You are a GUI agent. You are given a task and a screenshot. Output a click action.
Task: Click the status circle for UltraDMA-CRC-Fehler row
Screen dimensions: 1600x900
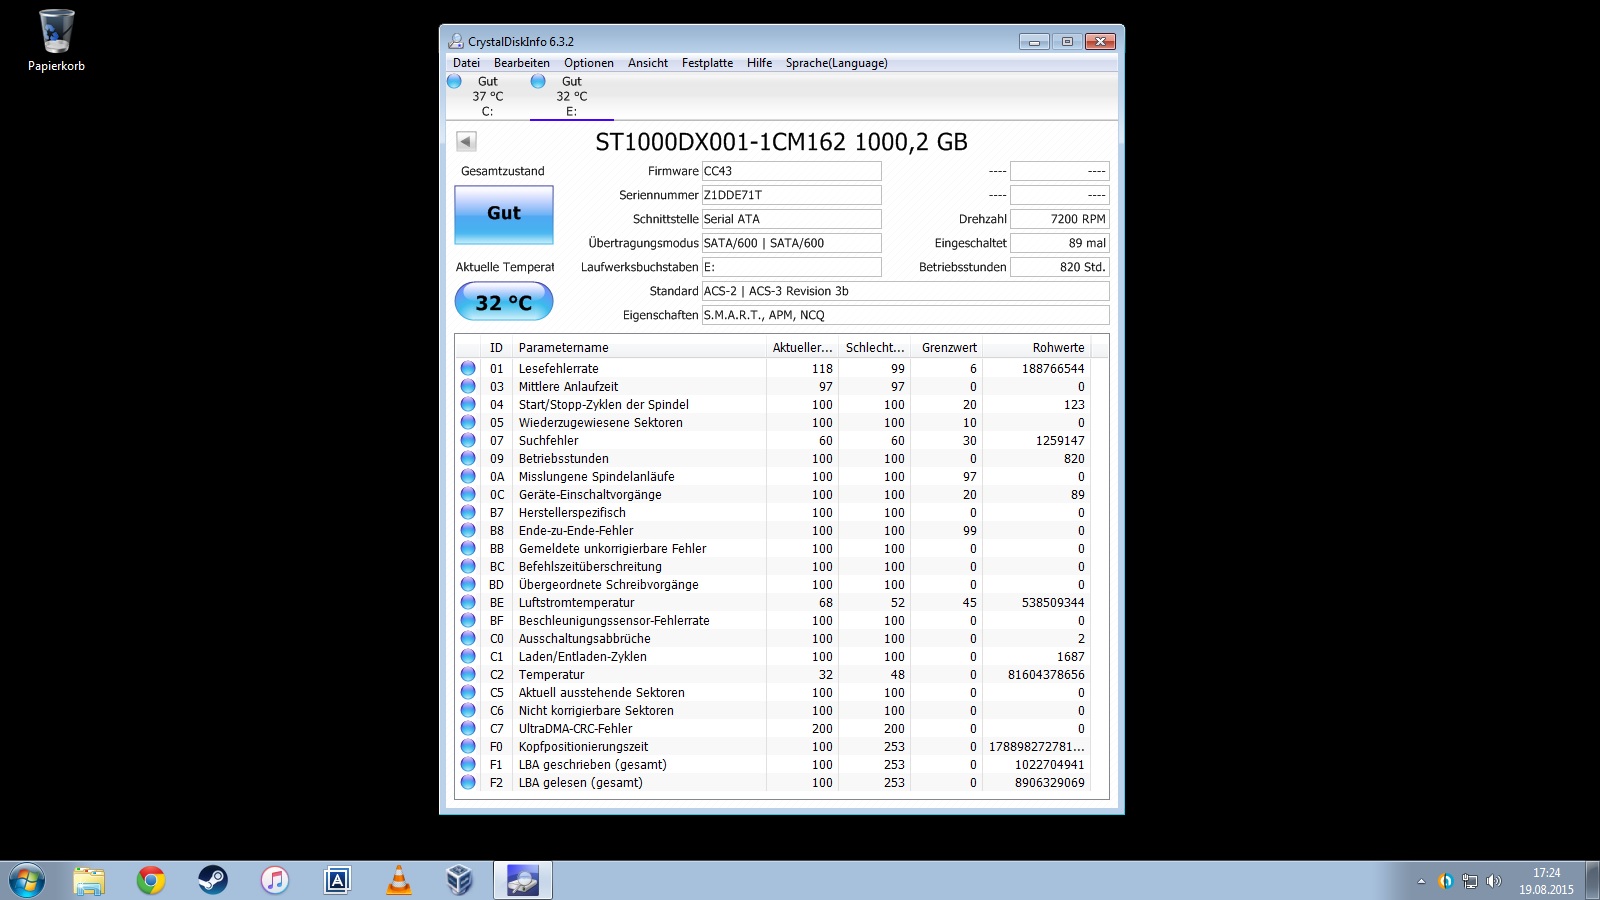[x=468, y=728]
